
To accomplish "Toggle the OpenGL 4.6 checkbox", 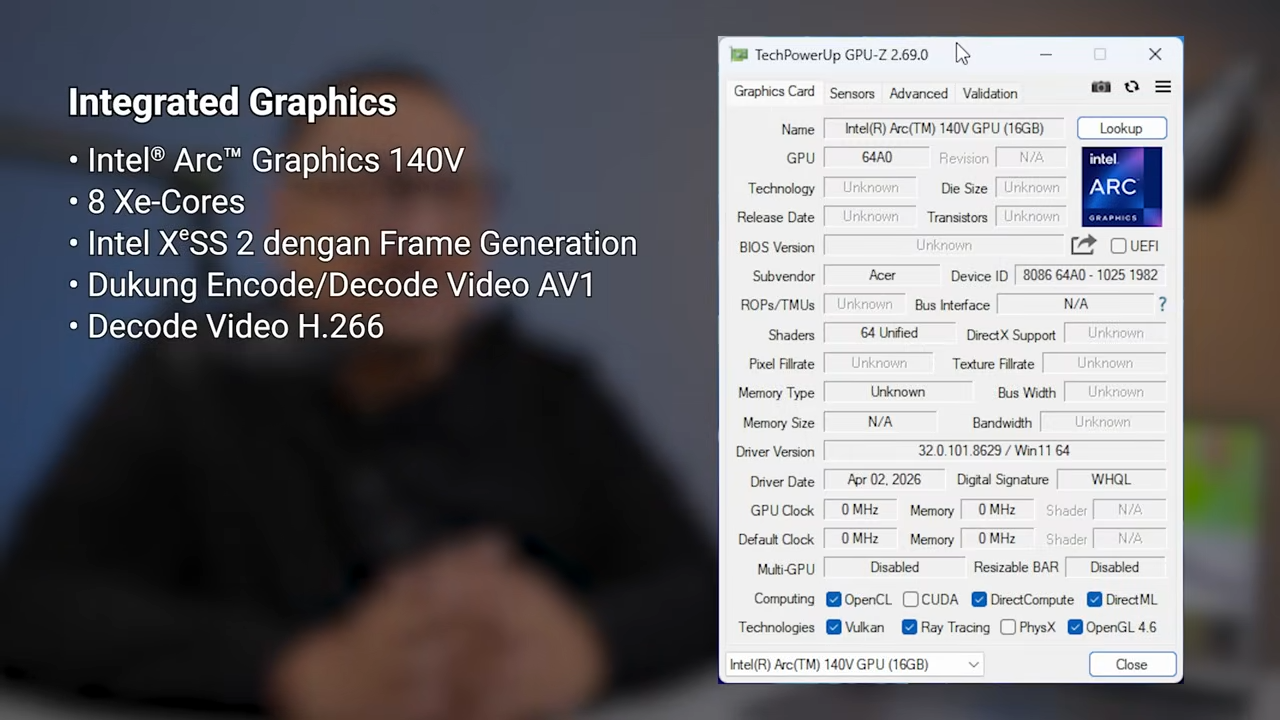I will coord(1075,627).
